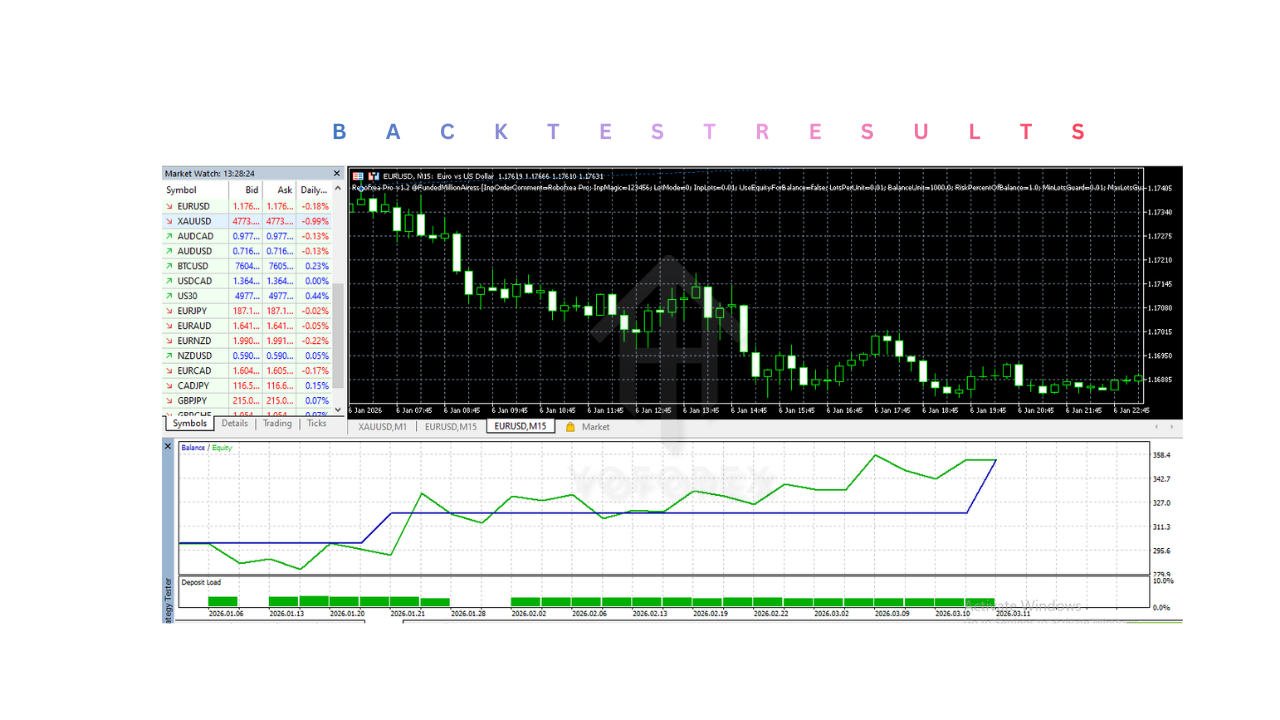Click the BTCUSD up-arrow trend icon
1280x720 pixels.
(x=169, y=266)
